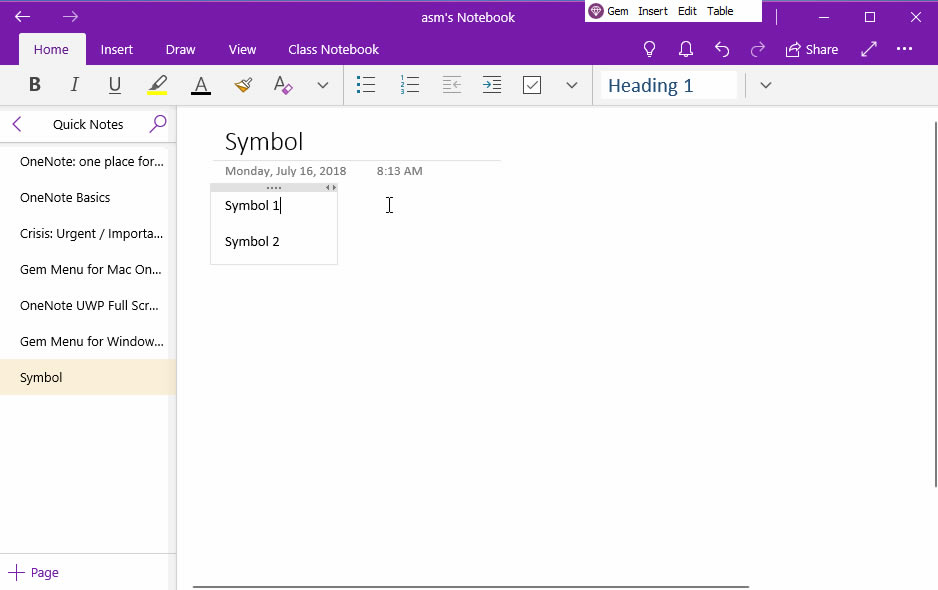Click the Undo arrow icon
The image size is (938, 590).
(x=722, y=48)
